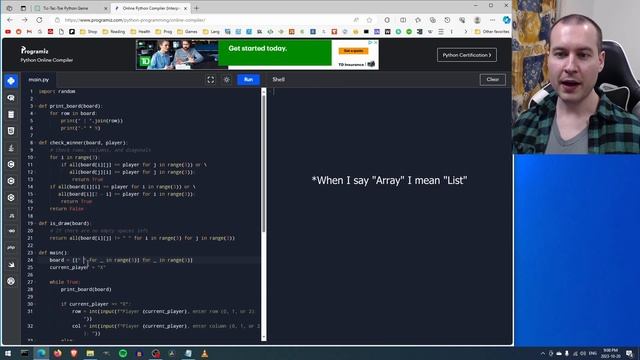The image size is (640, 360).
Task: Open the notifications center icon
Action: click(629, 353)
